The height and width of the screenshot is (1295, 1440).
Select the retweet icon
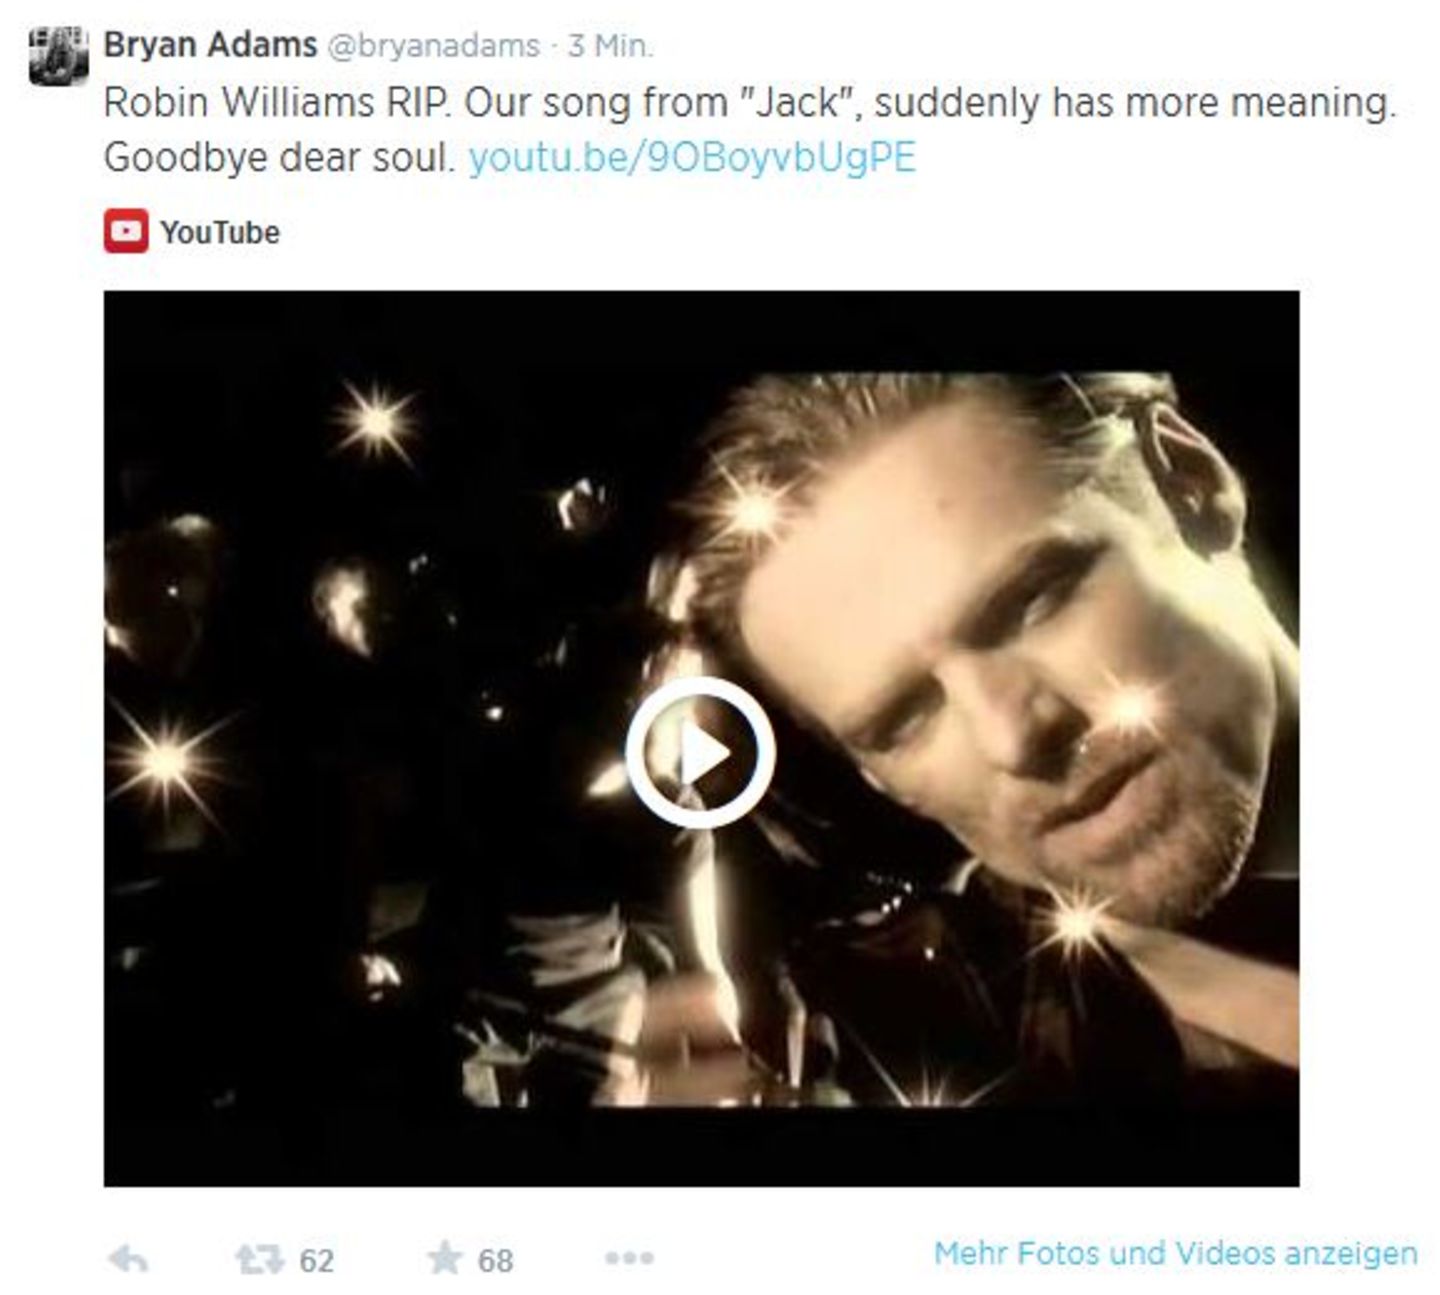(x=259, y=1257)
